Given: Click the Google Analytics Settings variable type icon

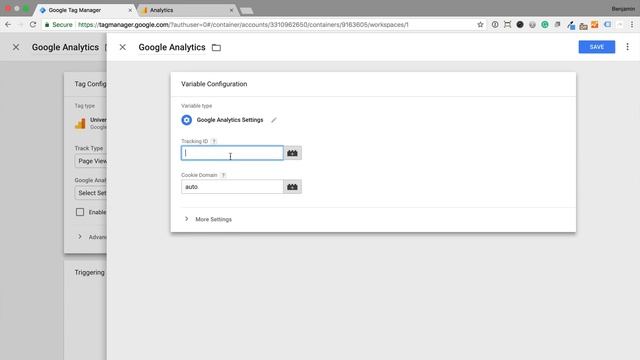Looking at the screenshot, I should tap(187, 120).
